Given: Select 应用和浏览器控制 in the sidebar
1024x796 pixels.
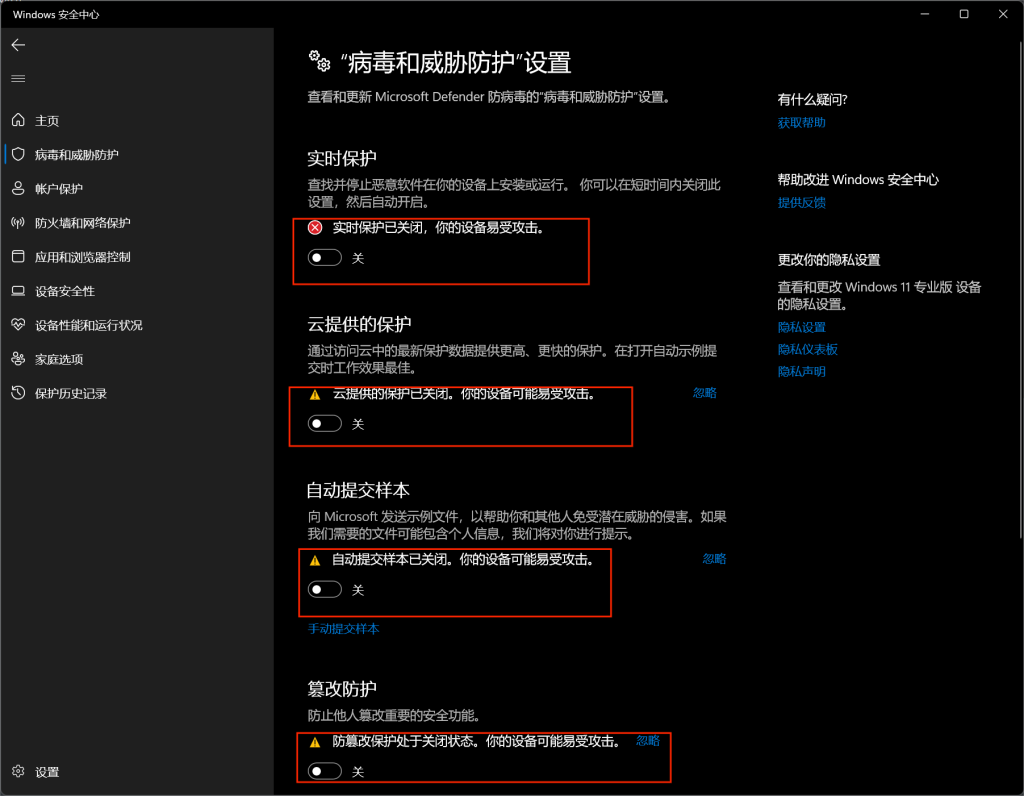Looking at the screenshot, I should 83,257.
